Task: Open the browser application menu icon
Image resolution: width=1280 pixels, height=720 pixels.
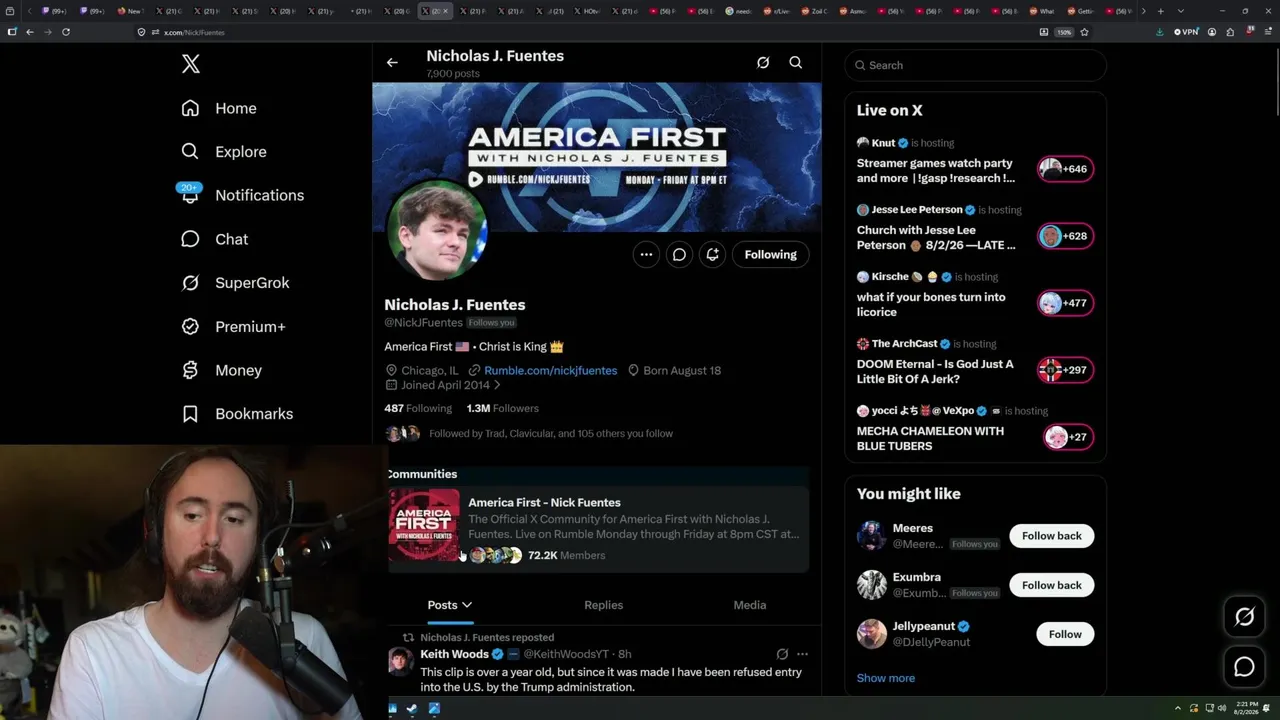Action: click(1267, 32)
